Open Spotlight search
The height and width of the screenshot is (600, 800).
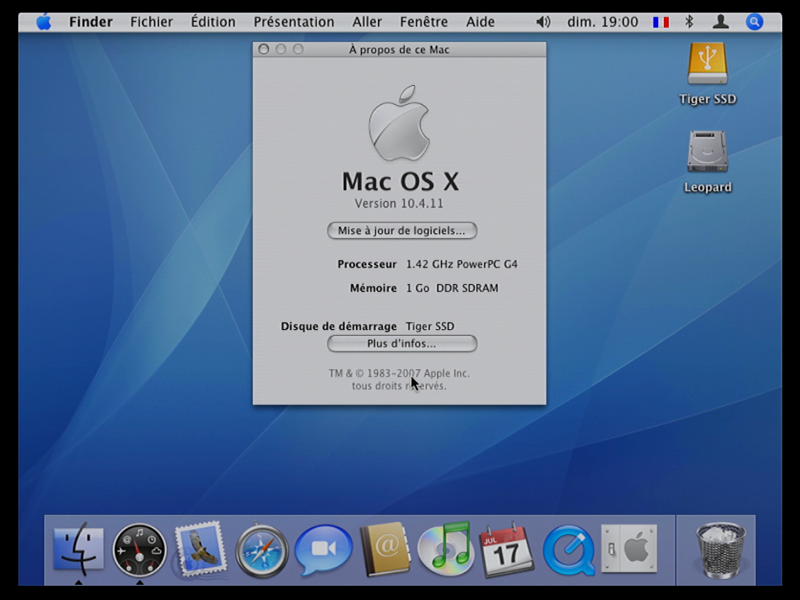point(755,22)
